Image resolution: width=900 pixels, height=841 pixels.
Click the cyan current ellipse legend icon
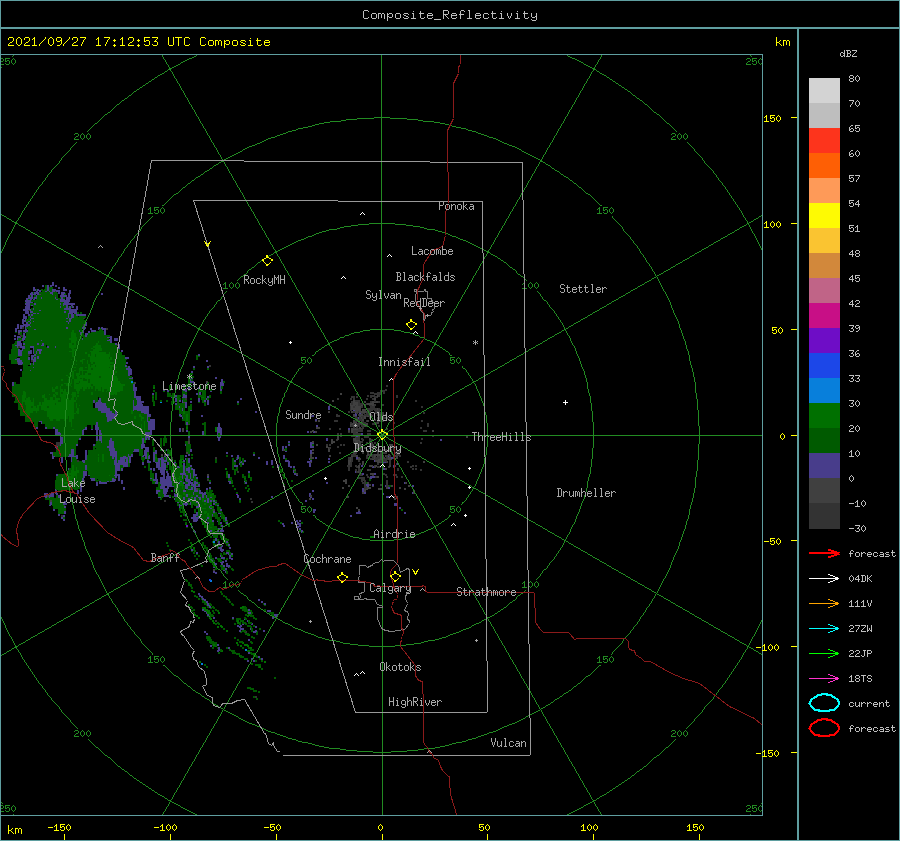click(x=824, y=703)
